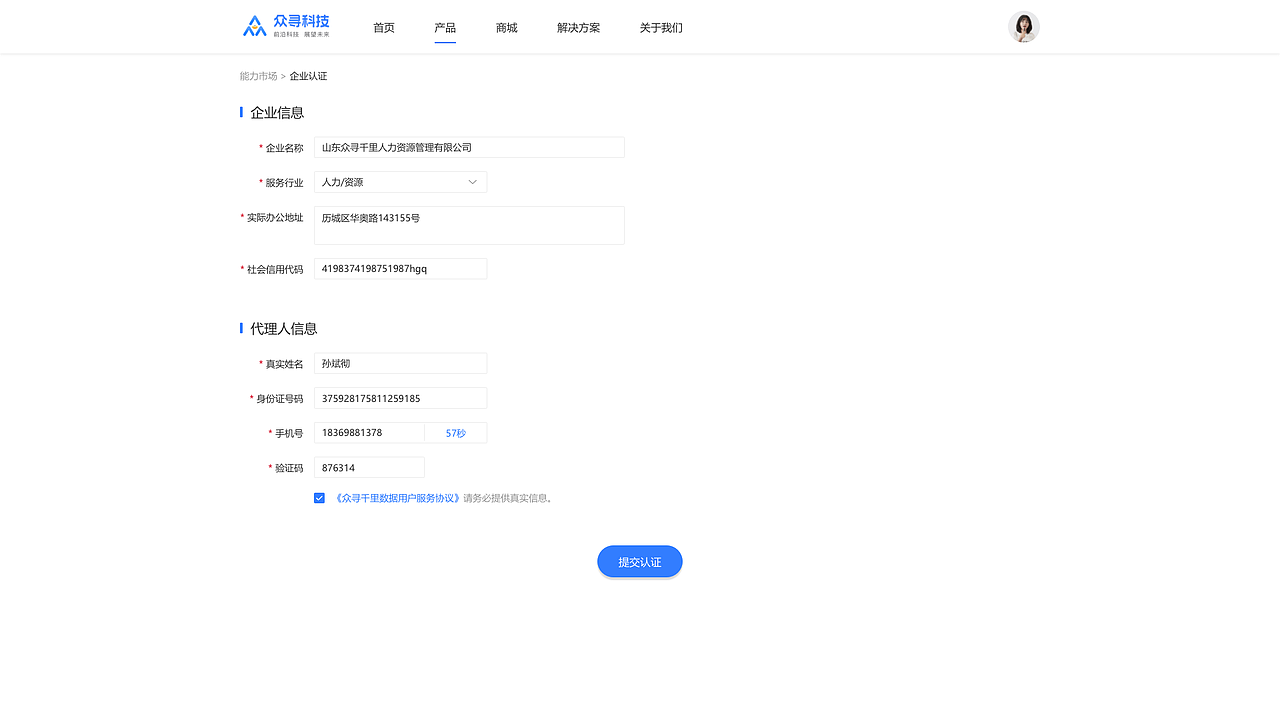
Task: Open the 关于我们 menu item
Action: click(660, 27)
